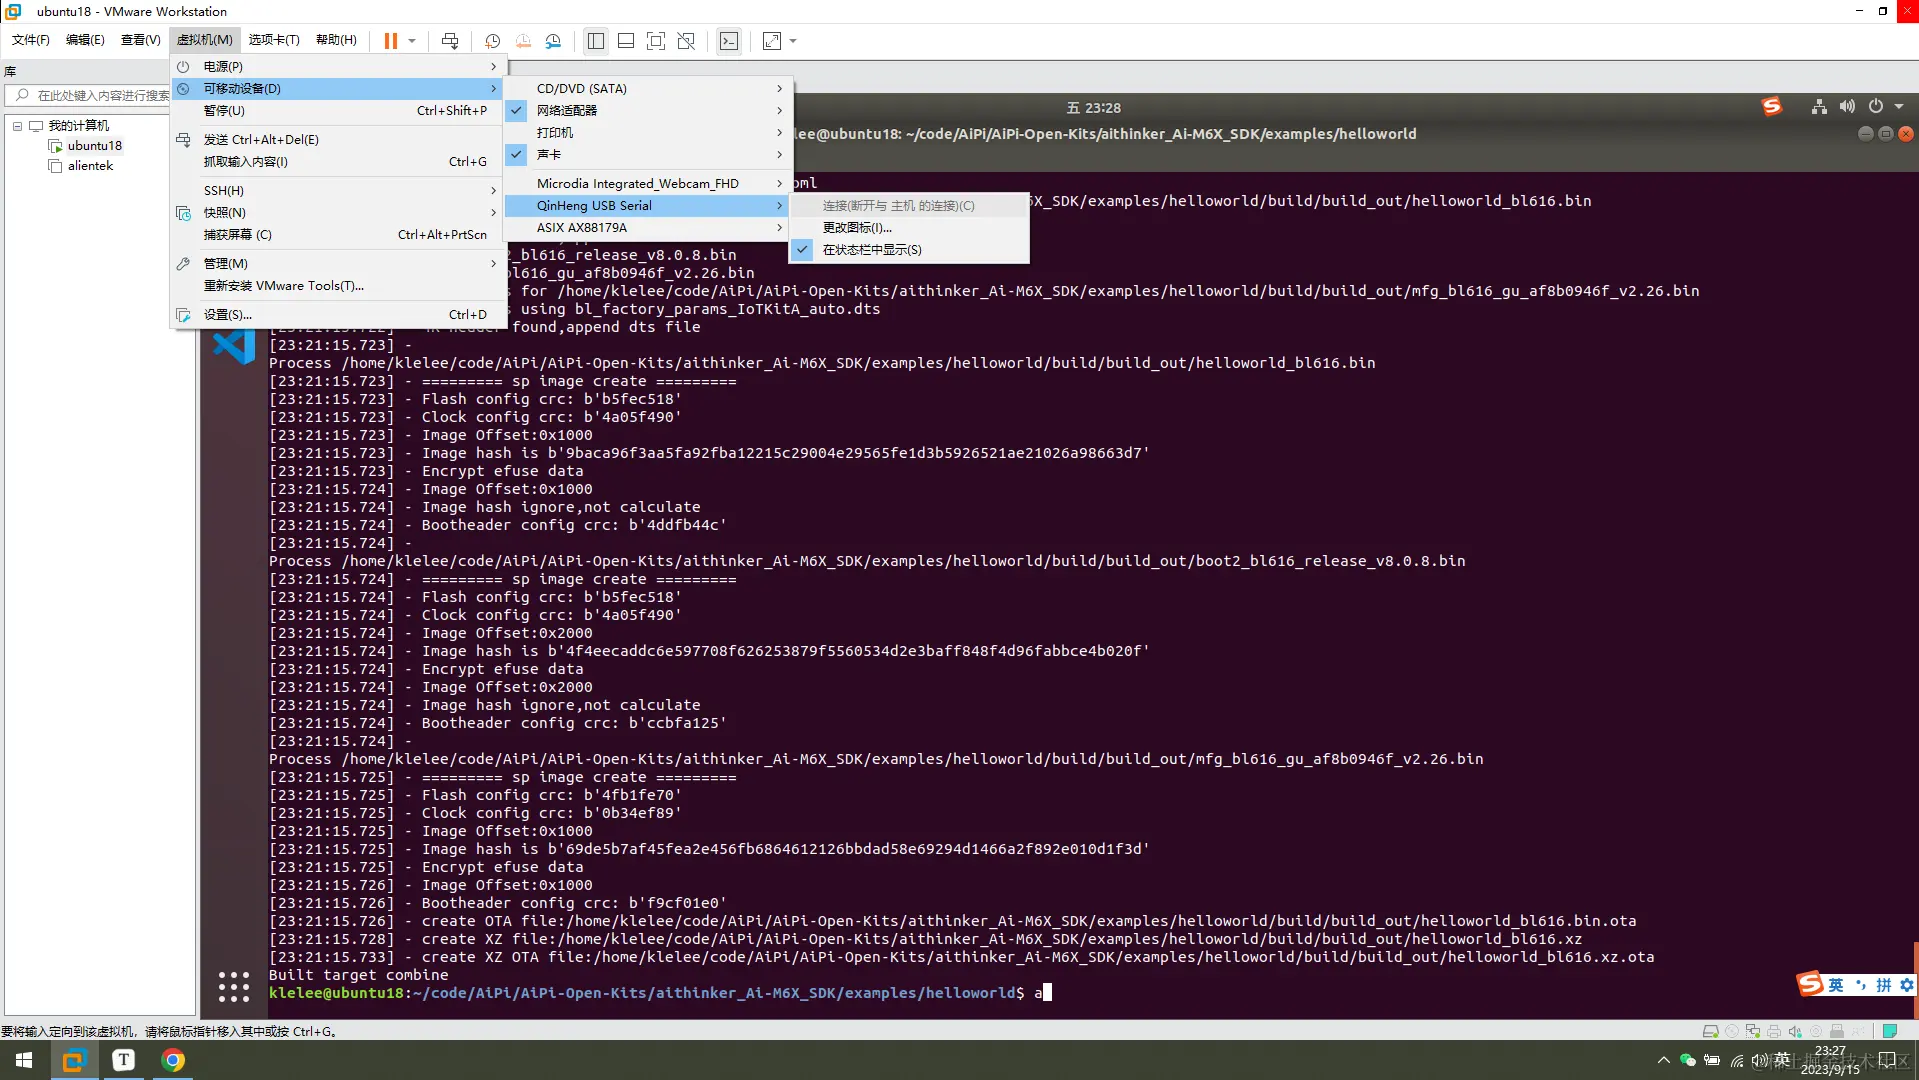
Task: Select ASIX AX88179A device entry
Action: [648, 228]
